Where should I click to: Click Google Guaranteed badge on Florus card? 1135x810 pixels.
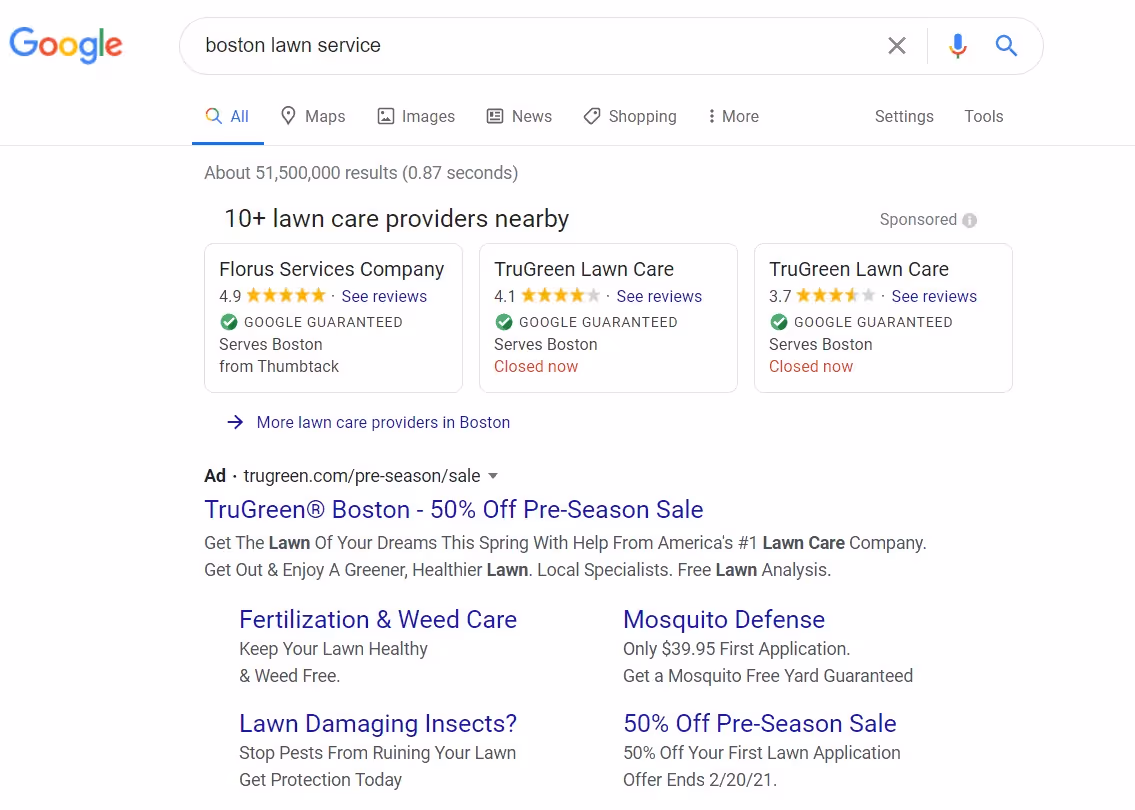coord(311,322)
